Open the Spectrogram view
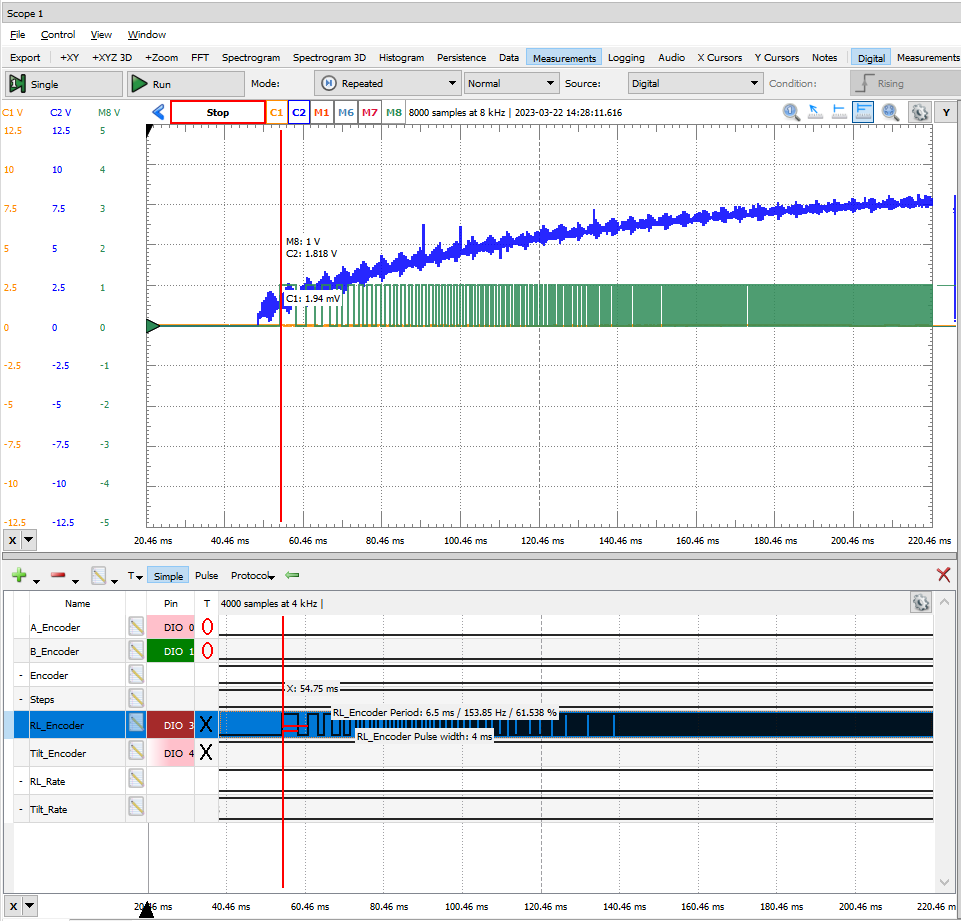 tap(251, 58)
